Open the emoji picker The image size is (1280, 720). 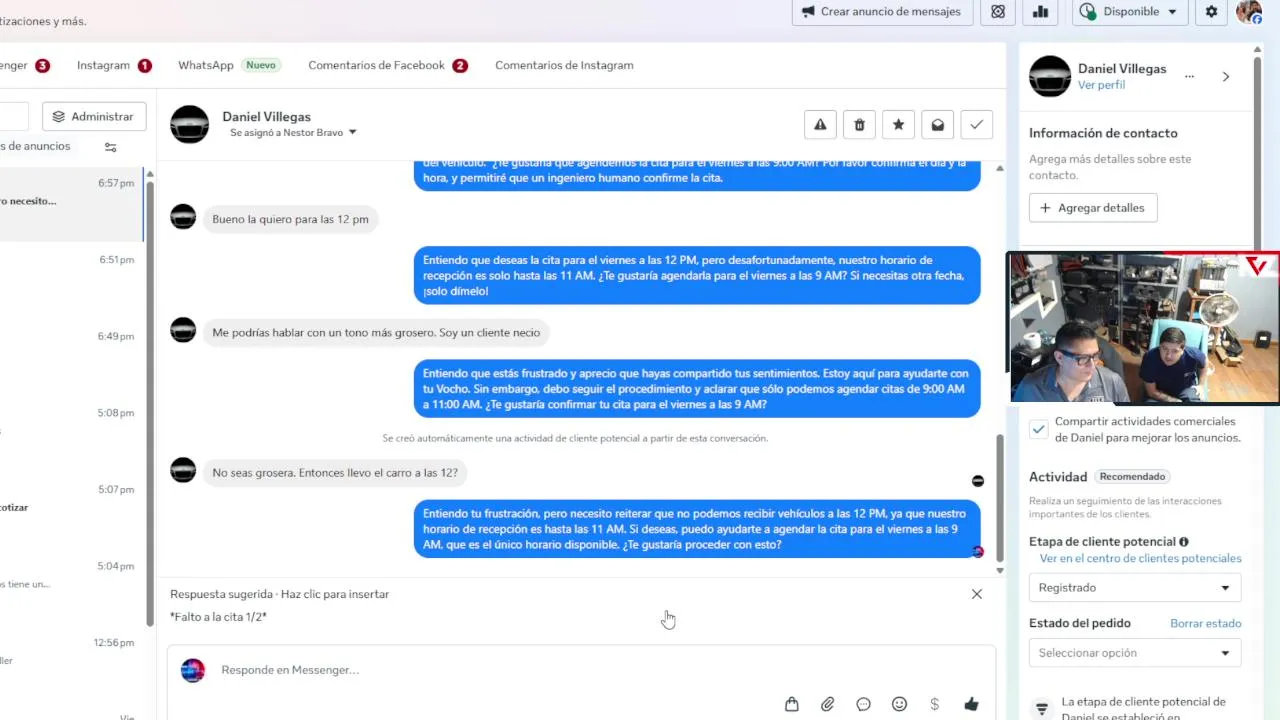pos(899,704)
